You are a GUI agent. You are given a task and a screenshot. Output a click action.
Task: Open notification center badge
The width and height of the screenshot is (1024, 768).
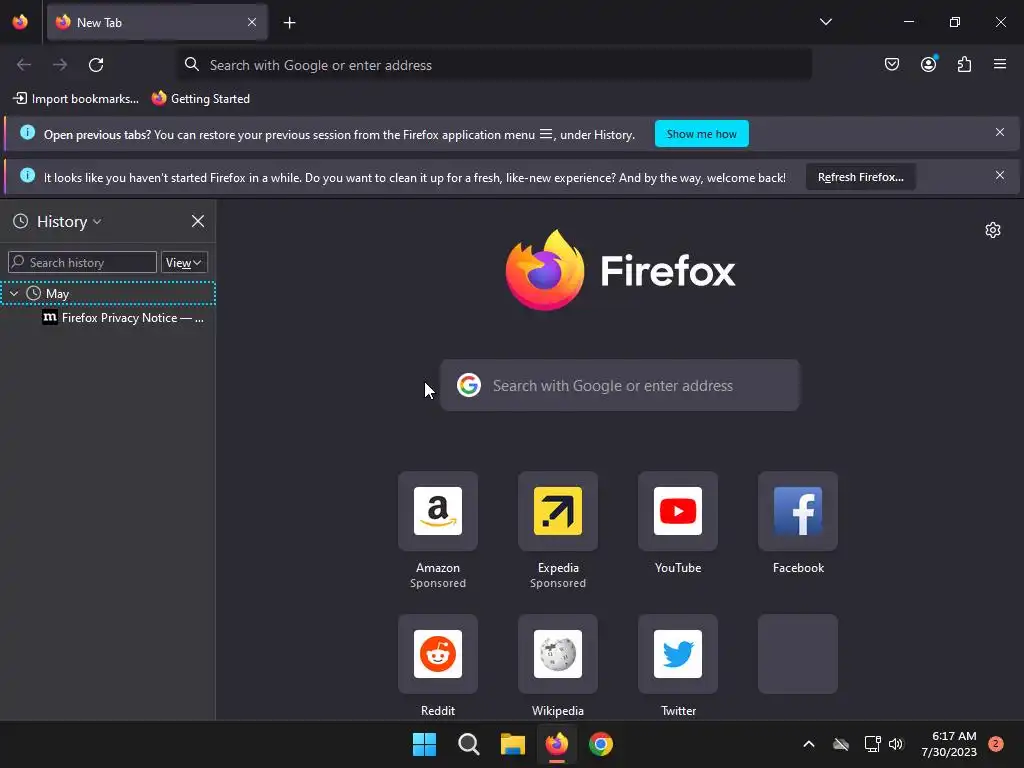click(996, 744)
